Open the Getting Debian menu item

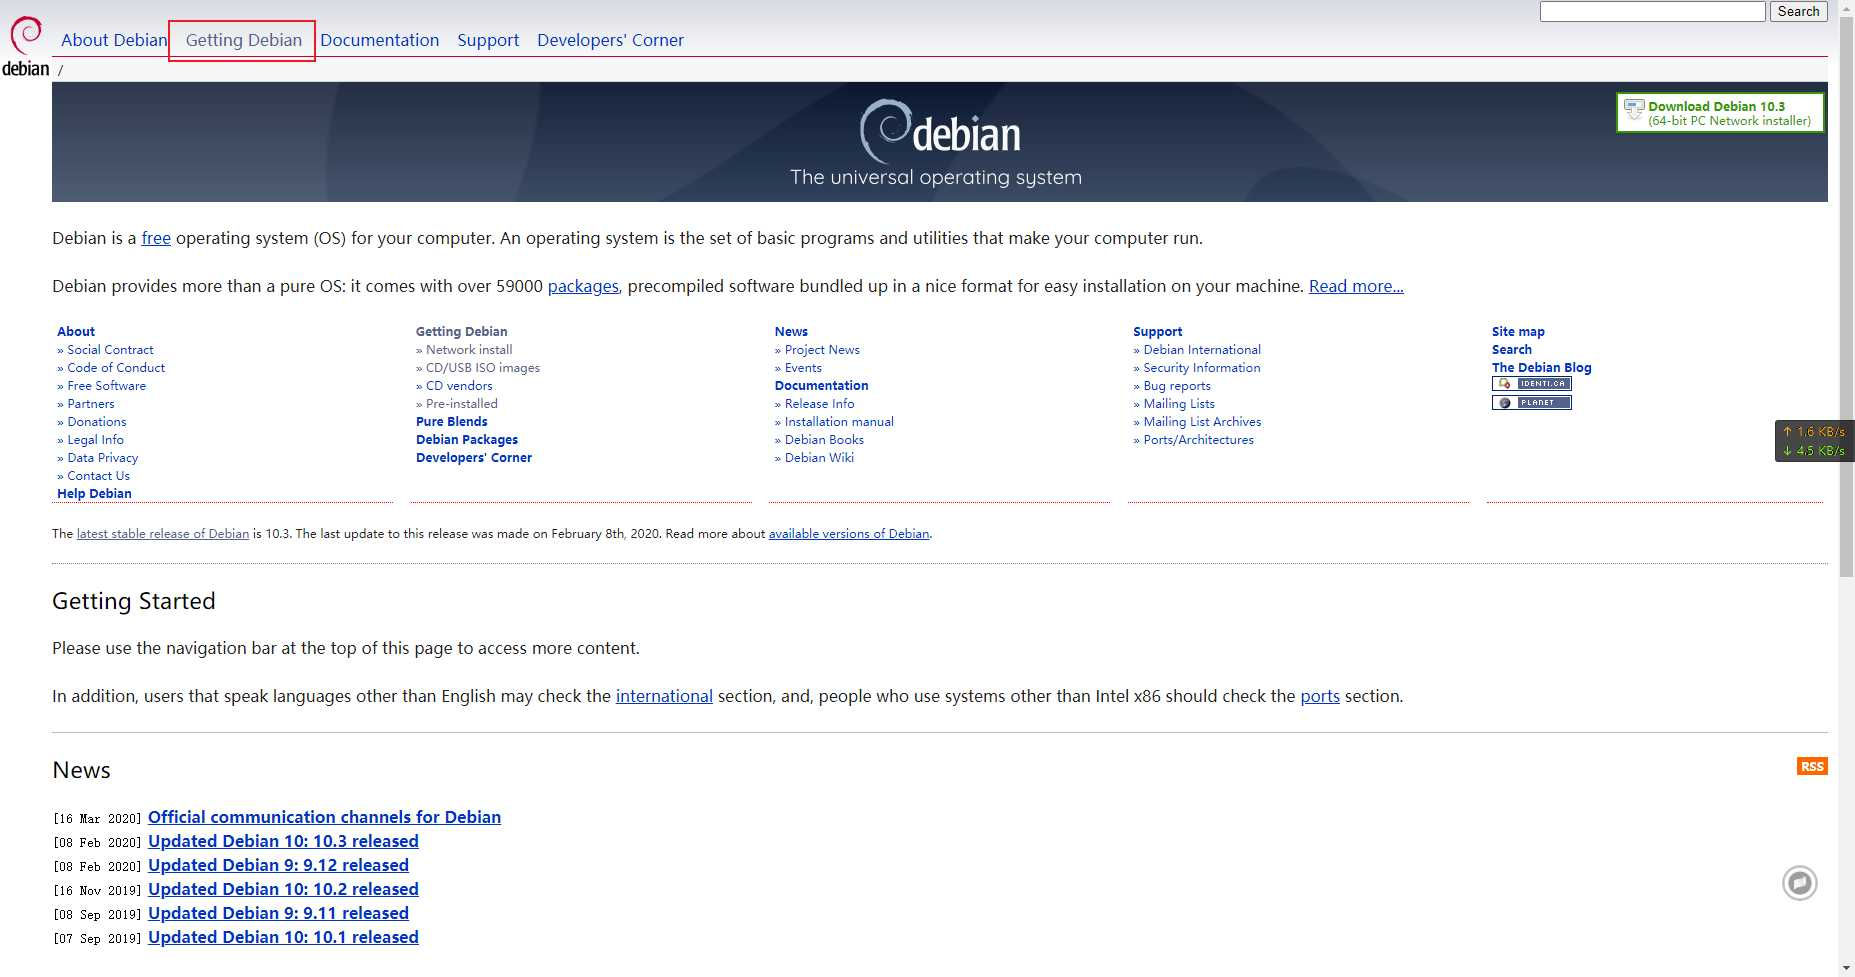(243, 40)
